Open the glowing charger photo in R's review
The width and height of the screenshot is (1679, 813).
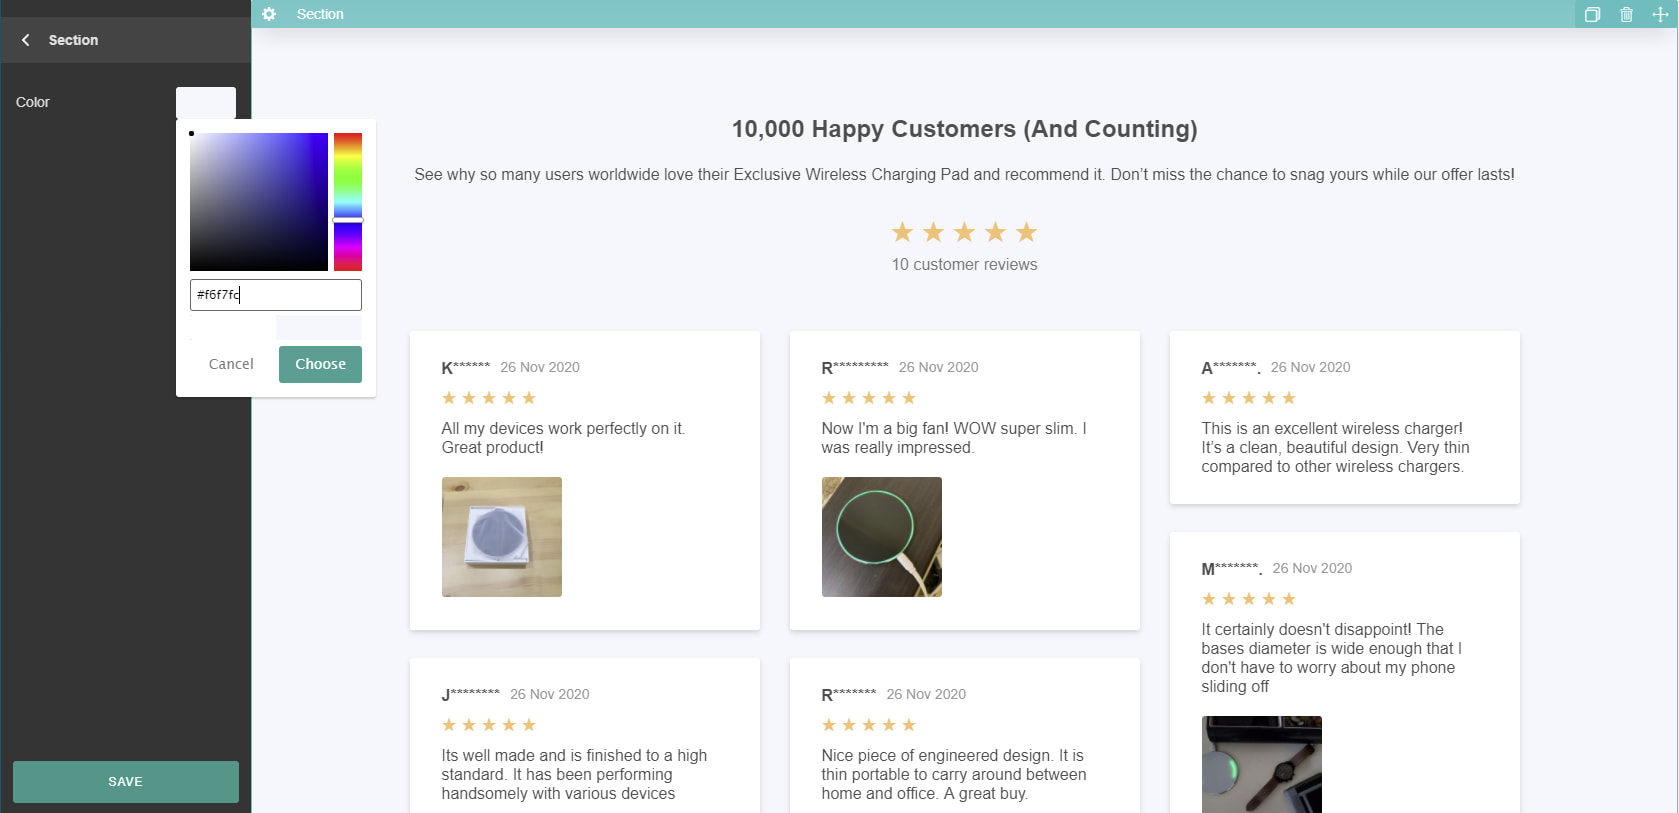(881, 537)
